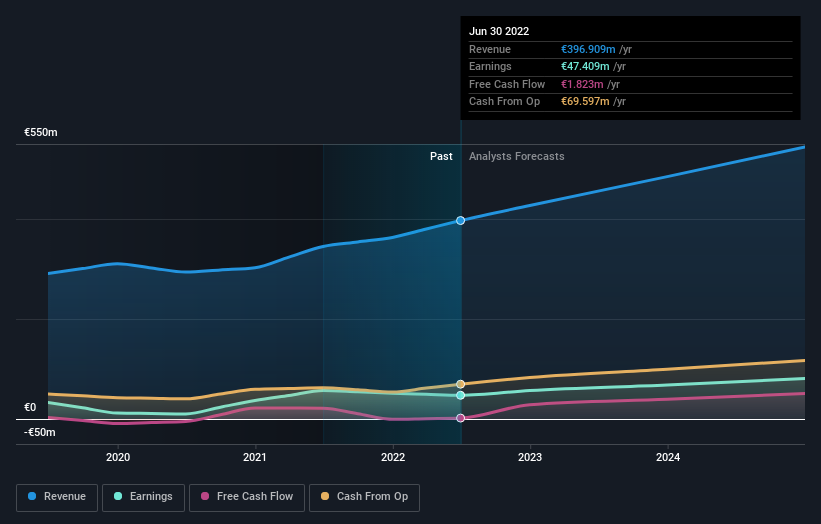821x524 pixels.
Task: Click the Cash From Op label in tooltip
Action: [504, 102]
